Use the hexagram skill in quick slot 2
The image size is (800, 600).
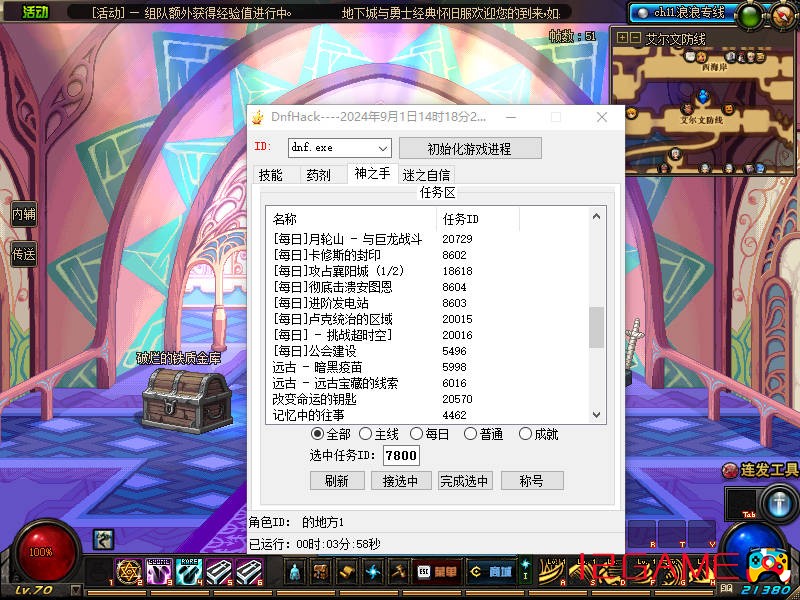click(x=129, y=571)
